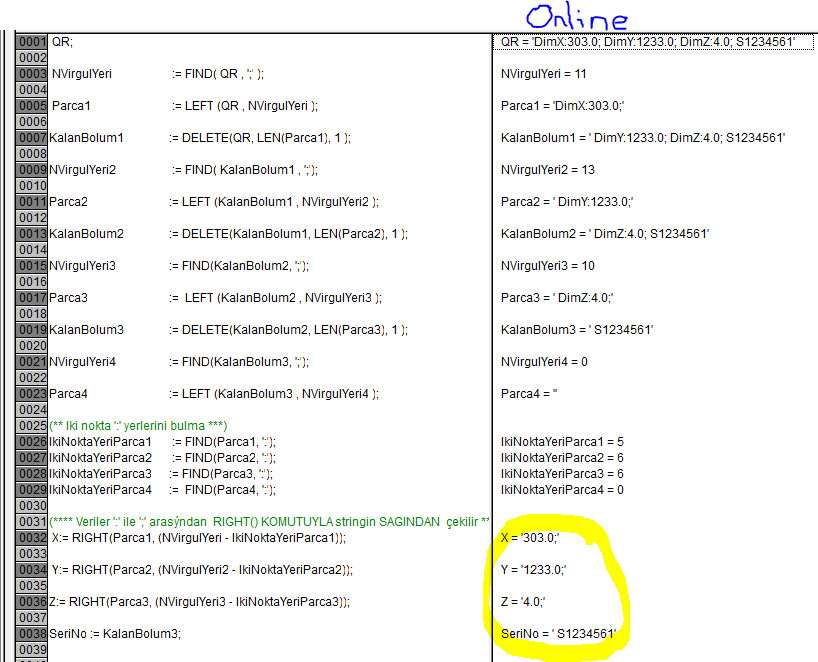Screen dimensions: 818x662
Task: Select online value 'KalanBolum1 = DimY:1233.0; DimZ:4.0; S1234561'
Action: (x=643, y=138)
